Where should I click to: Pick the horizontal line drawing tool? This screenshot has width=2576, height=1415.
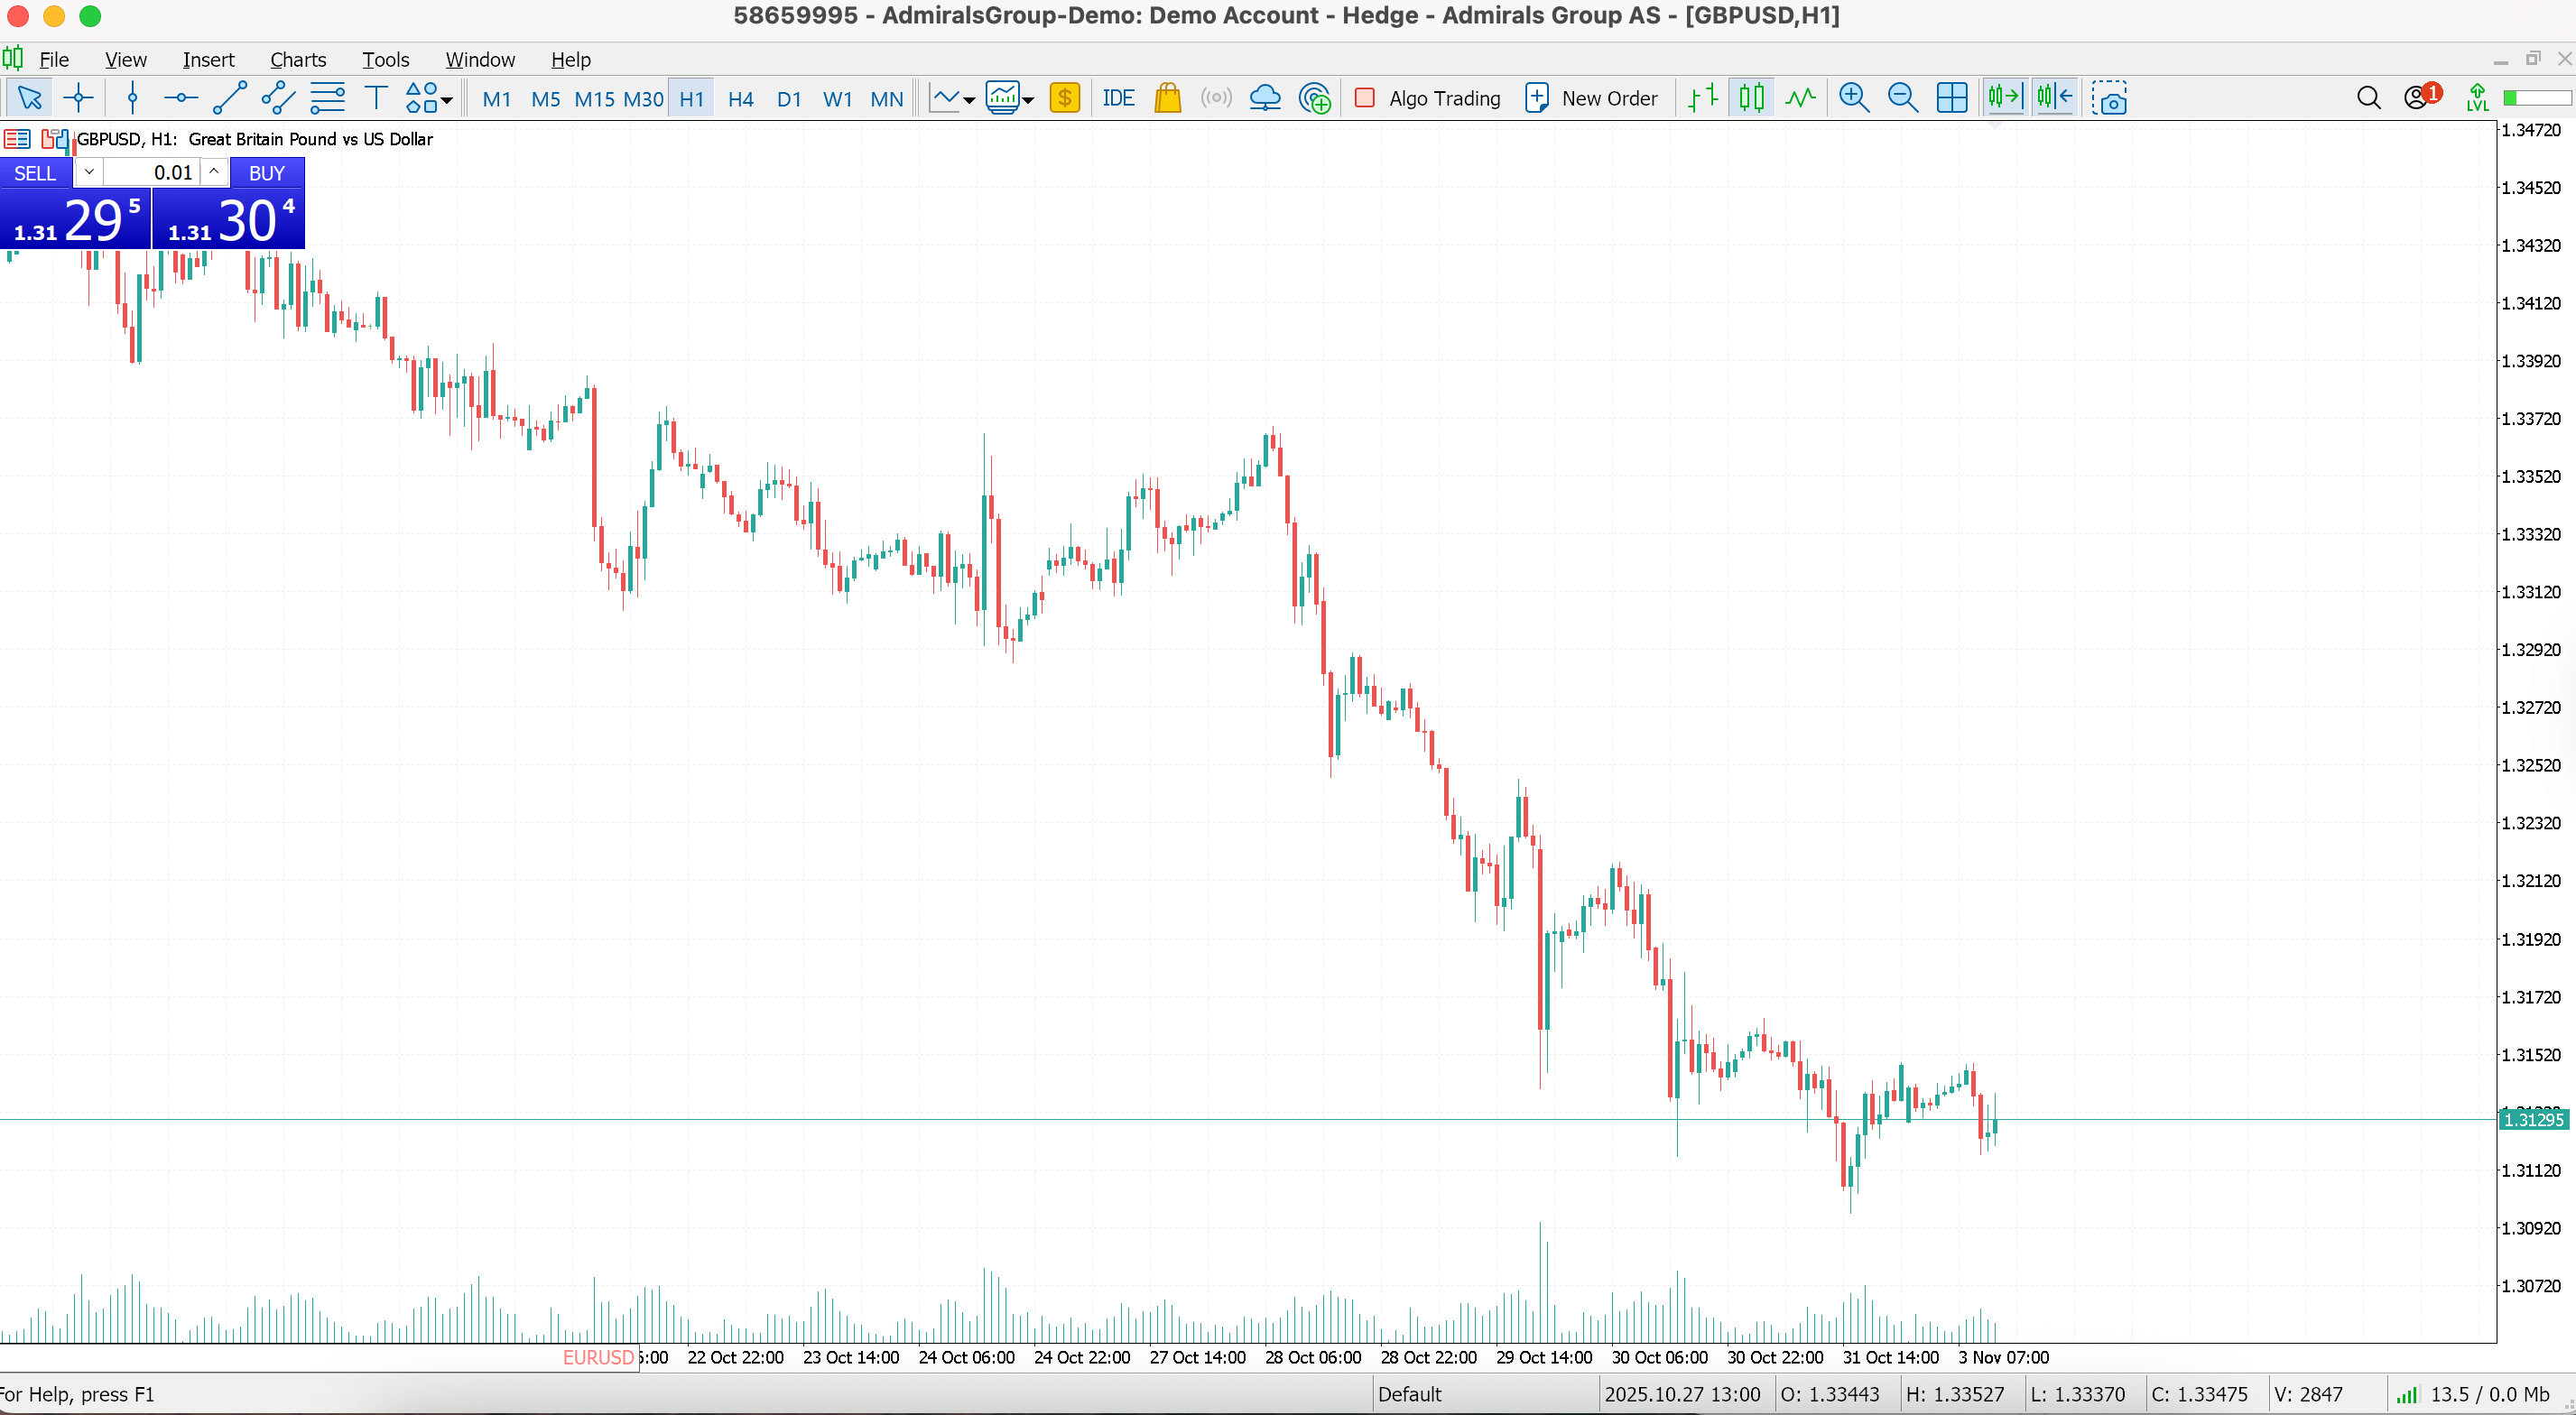tap(181, 98)
